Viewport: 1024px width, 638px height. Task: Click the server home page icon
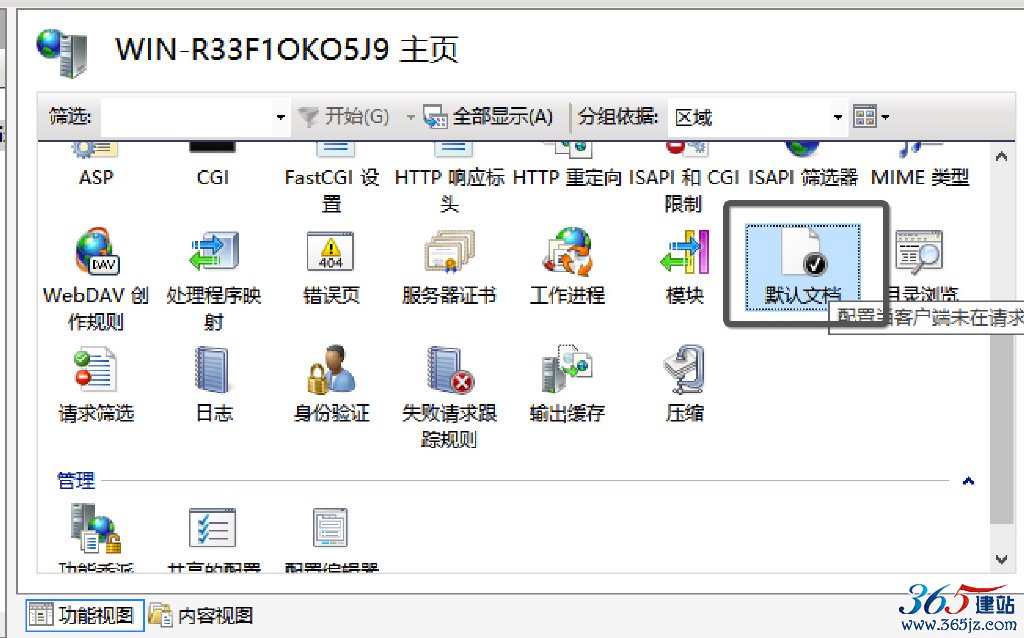click(63, 53)
